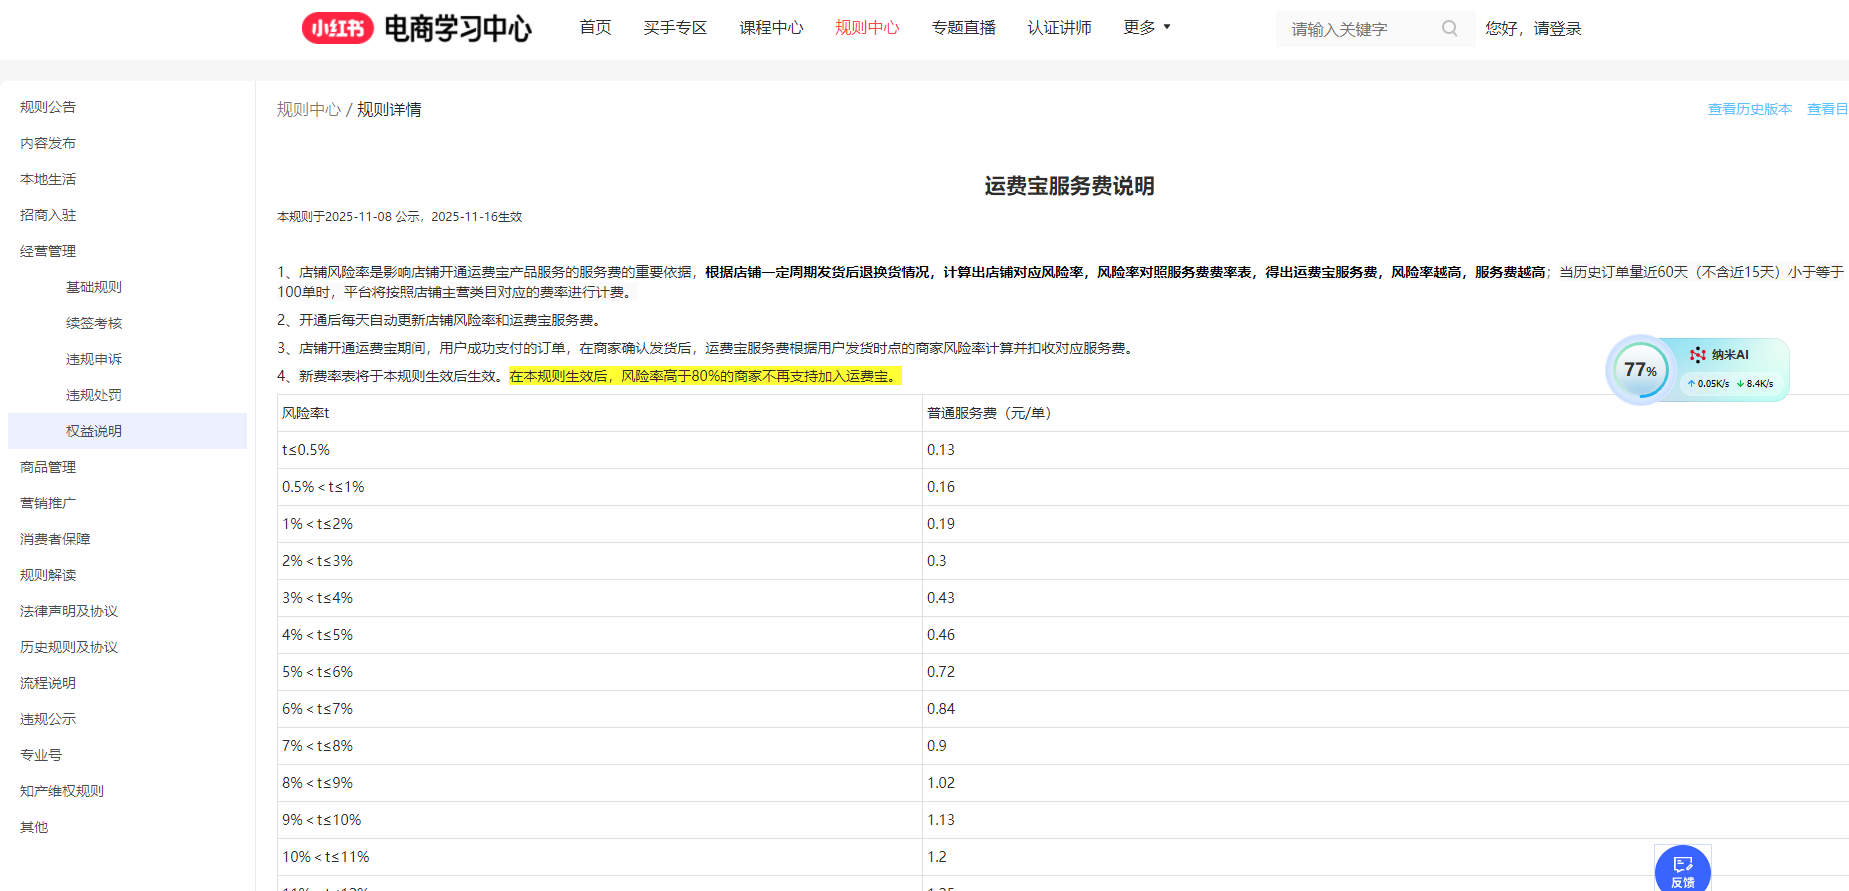1849x891 pixels.
Task: Expand the 营销推广 sidebar category
Action: click(48, 503)
